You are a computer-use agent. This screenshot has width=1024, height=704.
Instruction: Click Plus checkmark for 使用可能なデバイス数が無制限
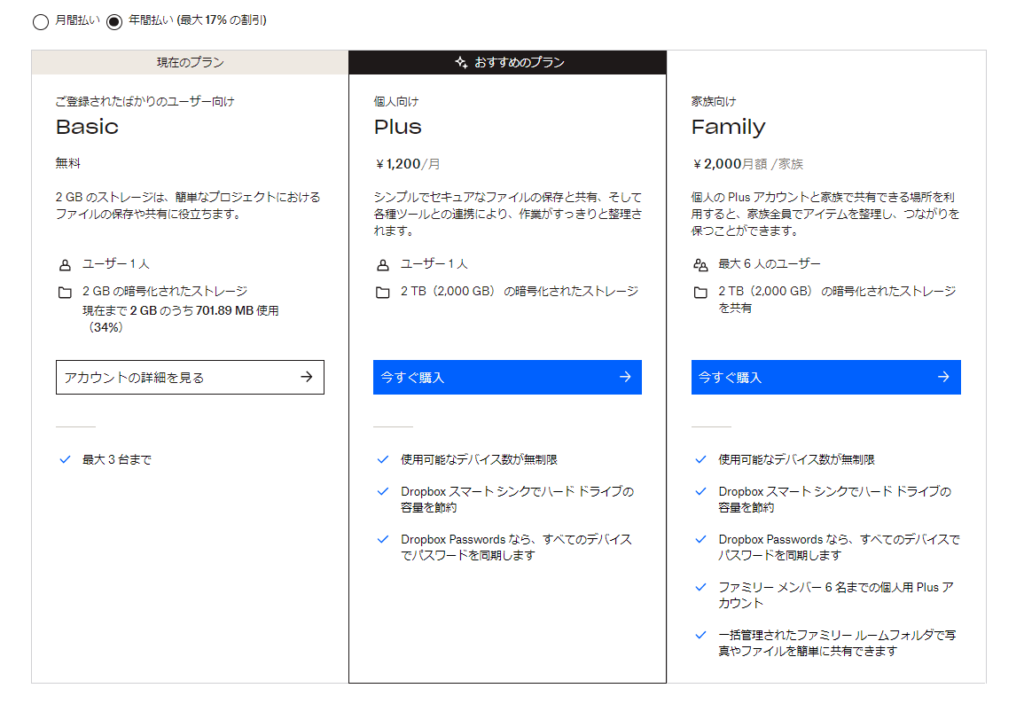pyautogui.click(x=383, y=460)
